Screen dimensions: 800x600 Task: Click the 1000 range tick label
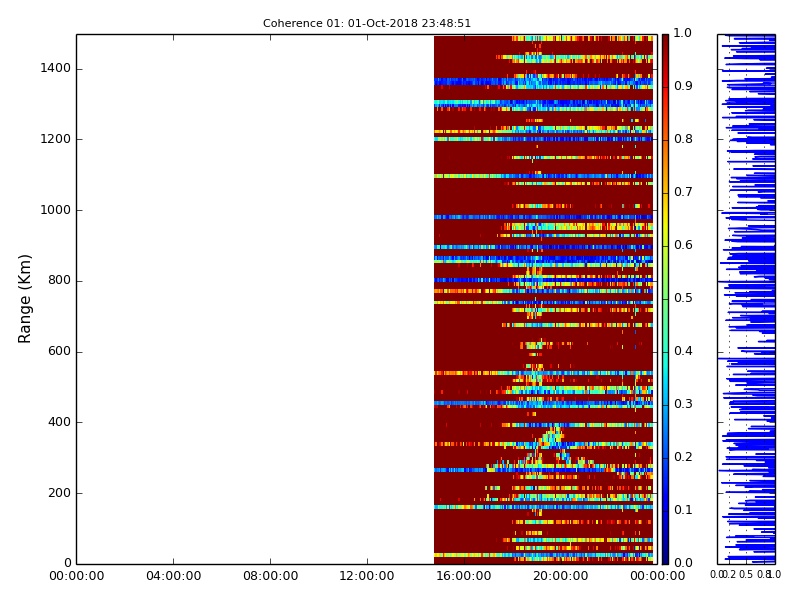pos(56,210)
